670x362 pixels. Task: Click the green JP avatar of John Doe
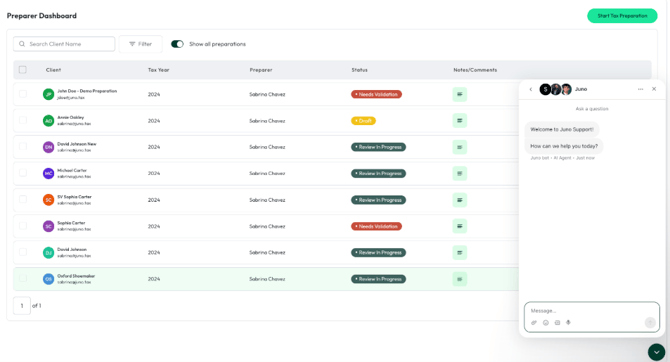48,94
